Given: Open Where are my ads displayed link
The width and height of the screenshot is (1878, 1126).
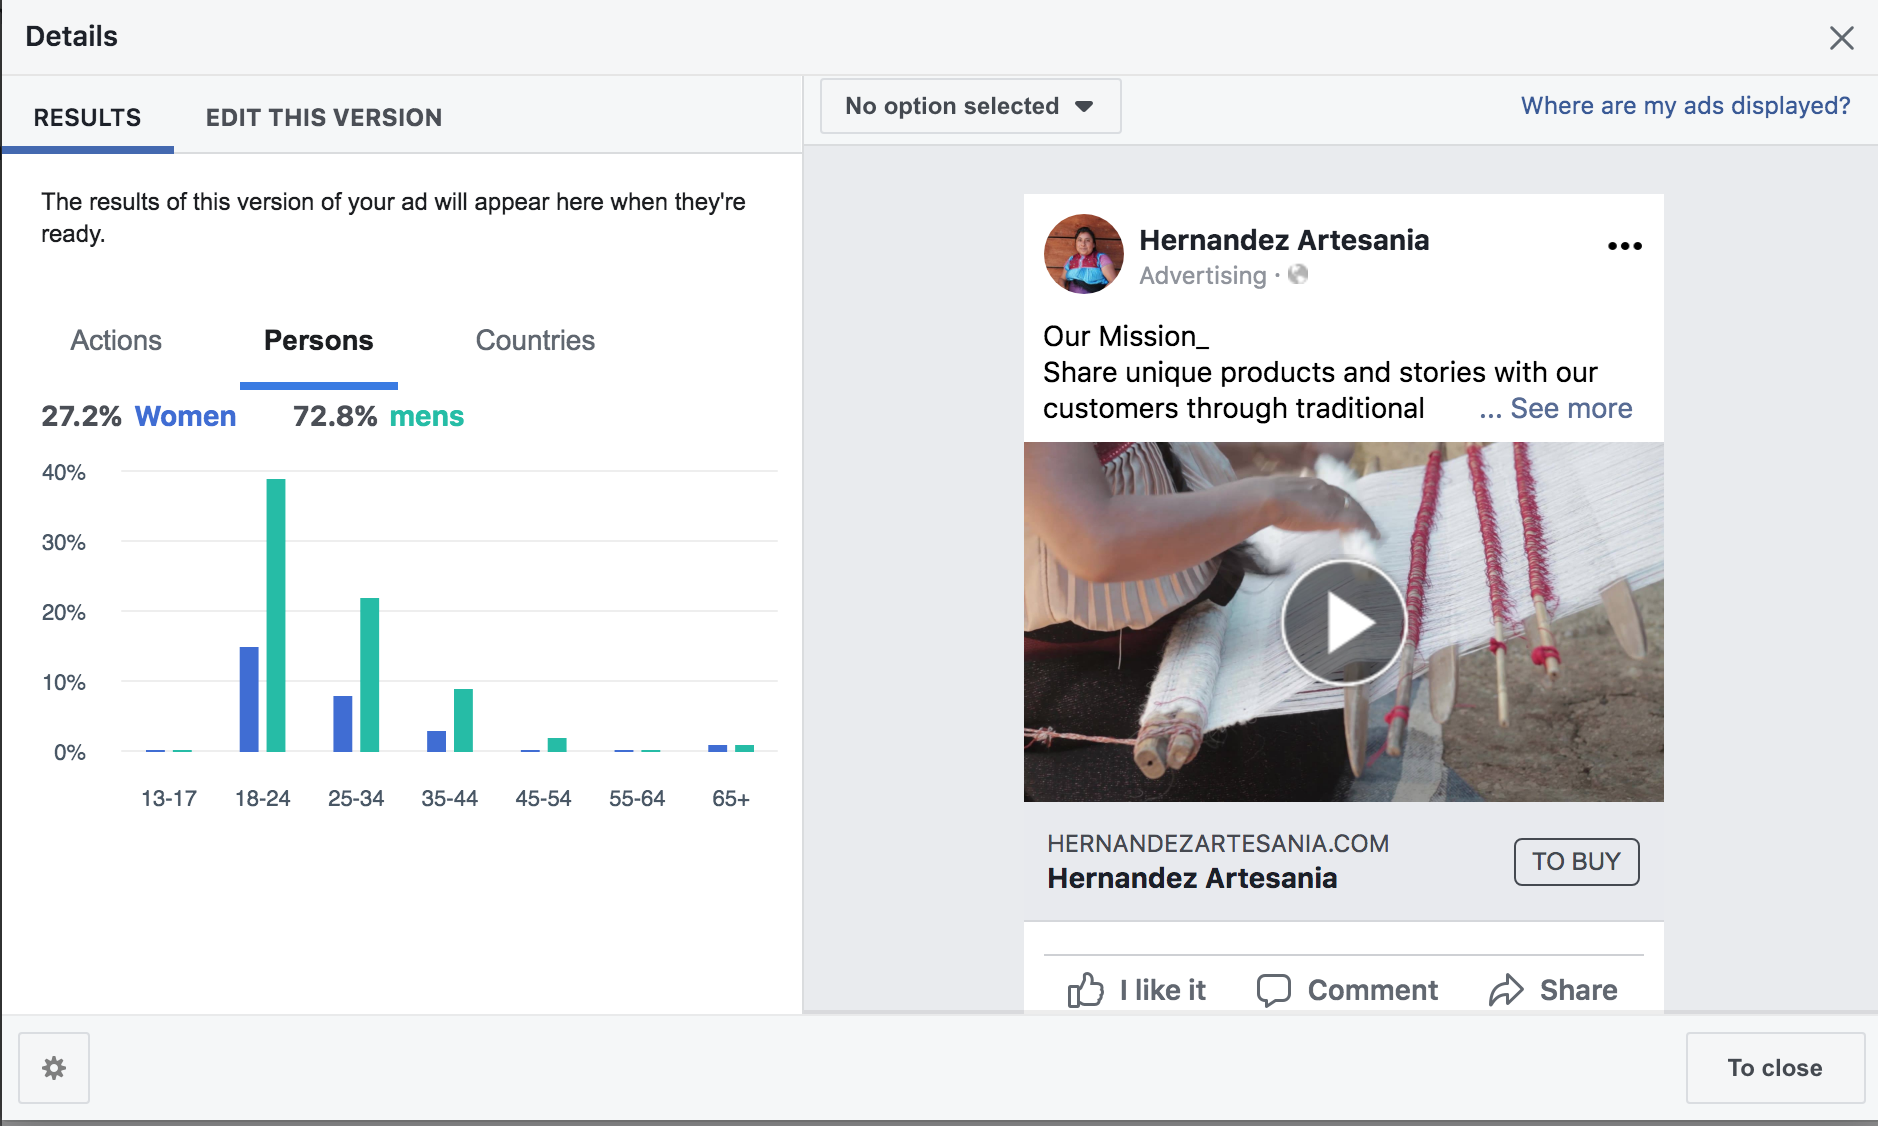Looking at the screenshot, I should click(x=1685, y=106).
